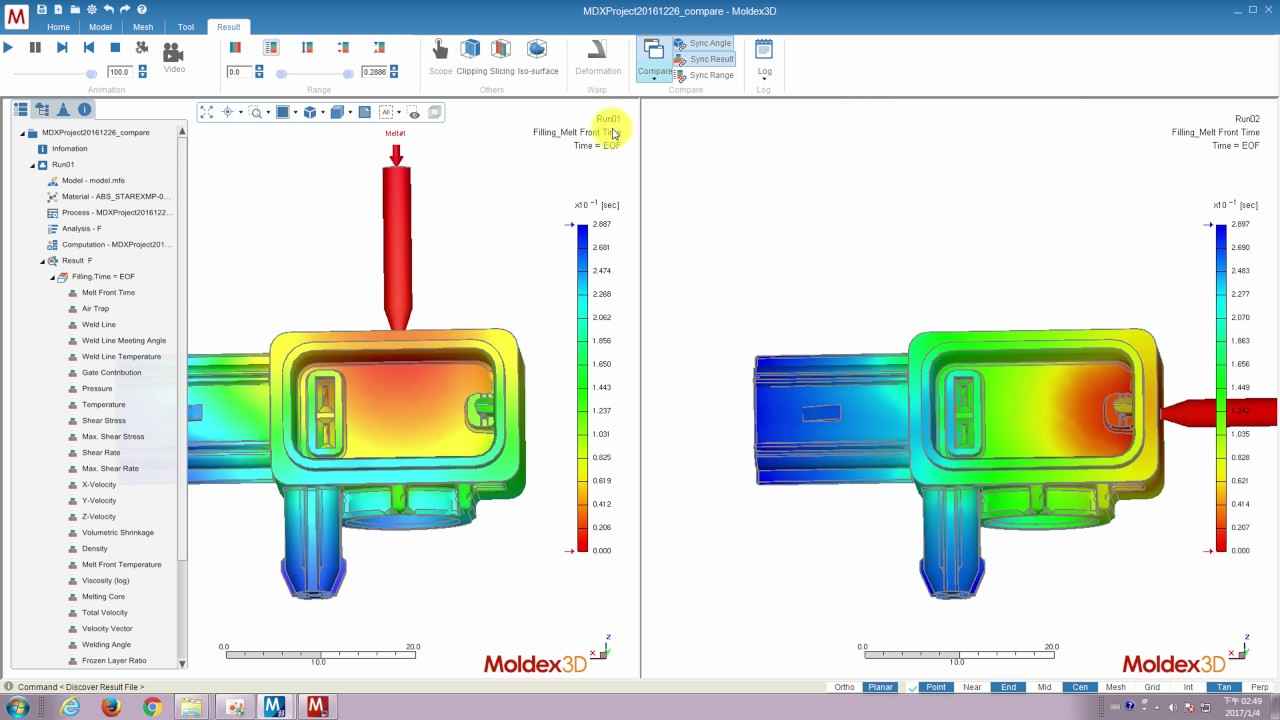Image resolution: width=1280 pixels, height=720 pixels.
Task: Click the Video camera icon
Action: point(174,53)
